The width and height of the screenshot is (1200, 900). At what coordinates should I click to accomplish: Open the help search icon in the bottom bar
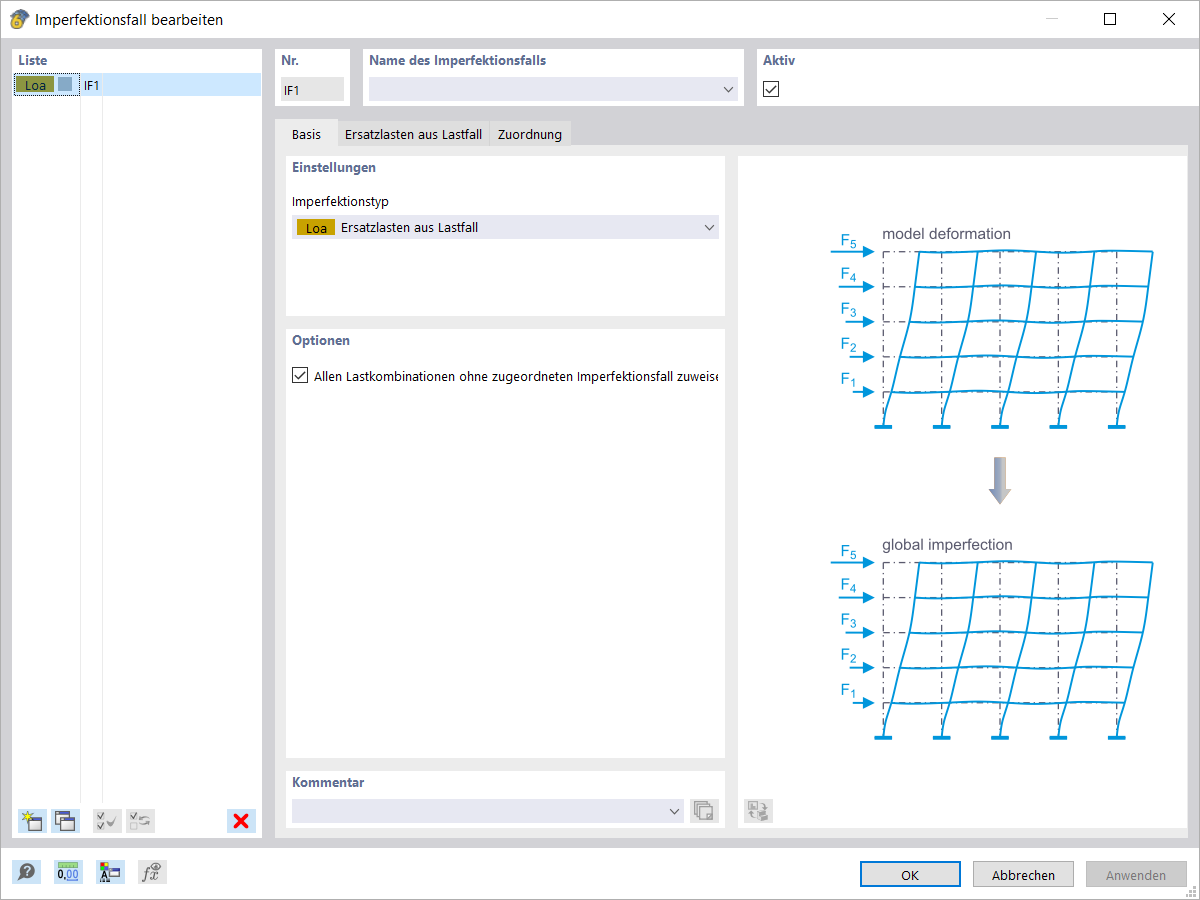26,872
